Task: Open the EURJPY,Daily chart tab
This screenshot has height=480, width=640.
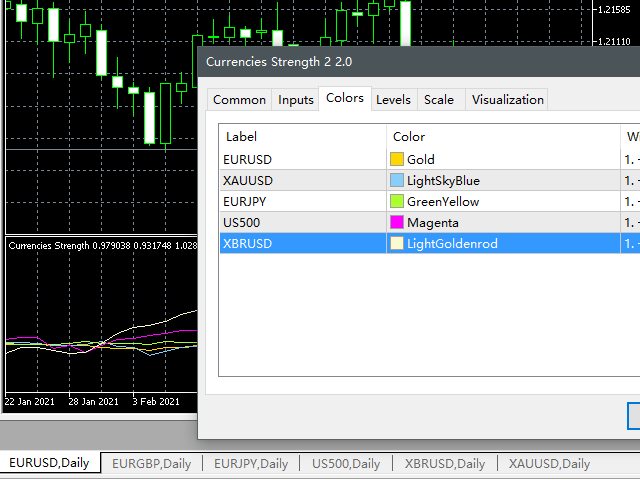Action: pos(251,463)
